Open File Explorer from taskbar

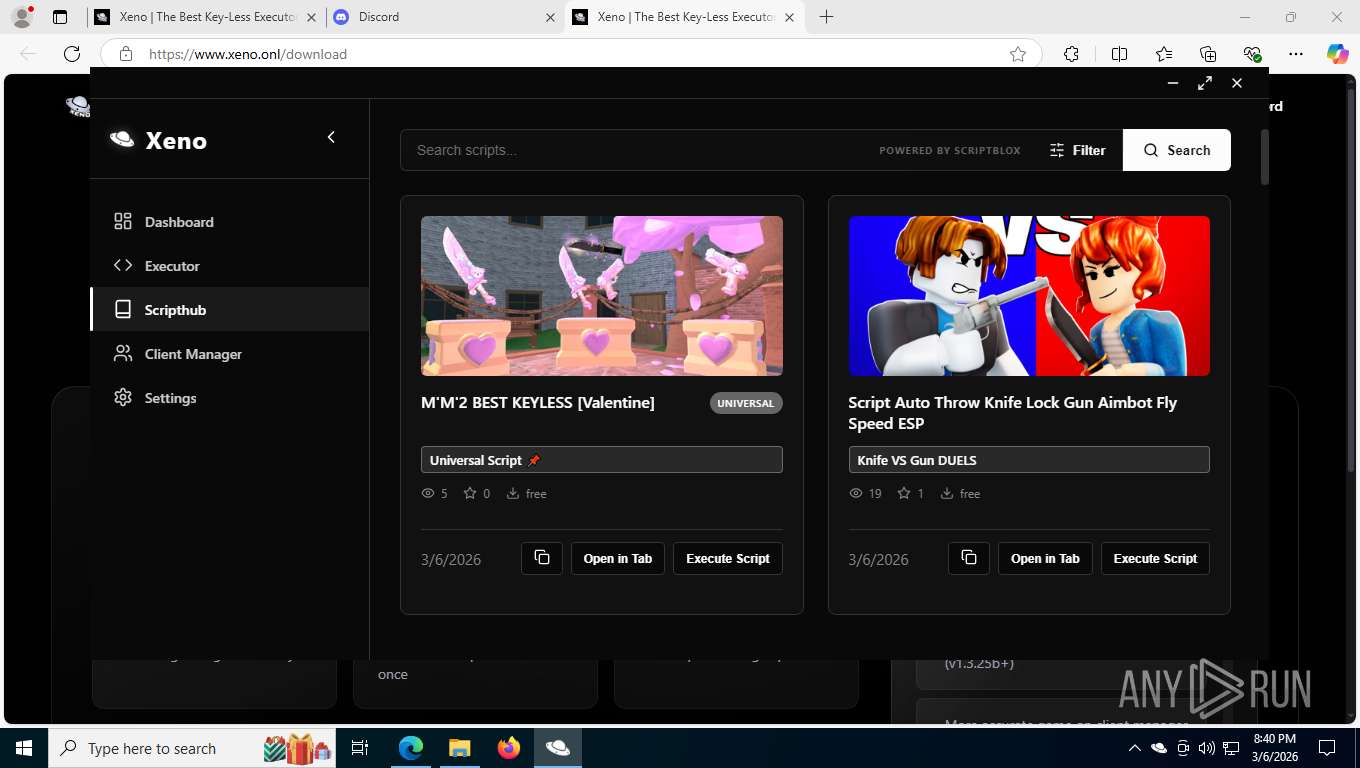coord(459,748)
